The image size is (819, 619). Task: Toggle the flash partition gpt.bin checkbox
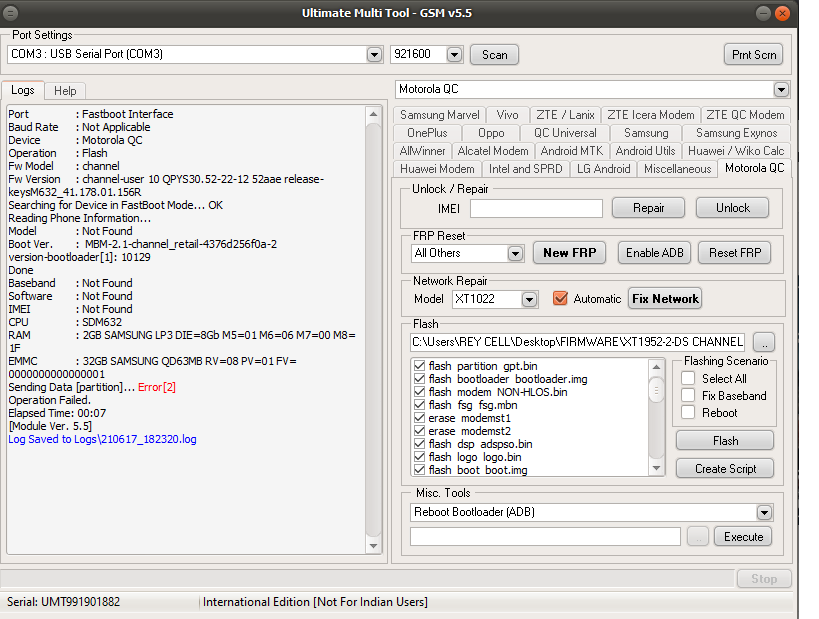[419, 366]
